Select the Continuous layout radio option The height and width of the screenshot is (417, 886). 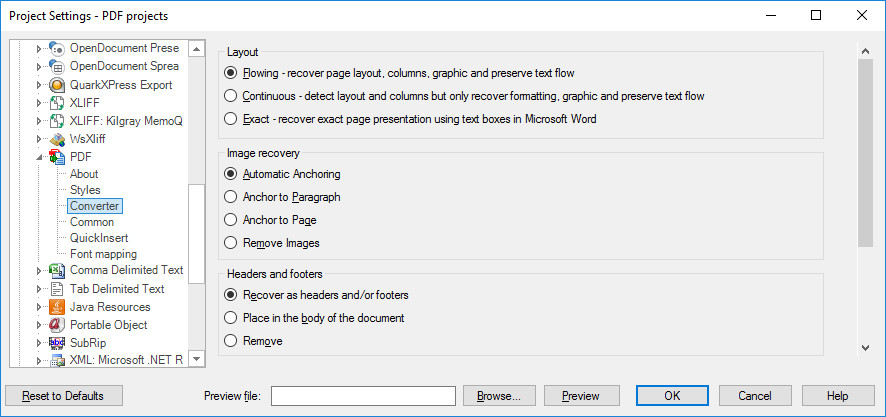231,96
